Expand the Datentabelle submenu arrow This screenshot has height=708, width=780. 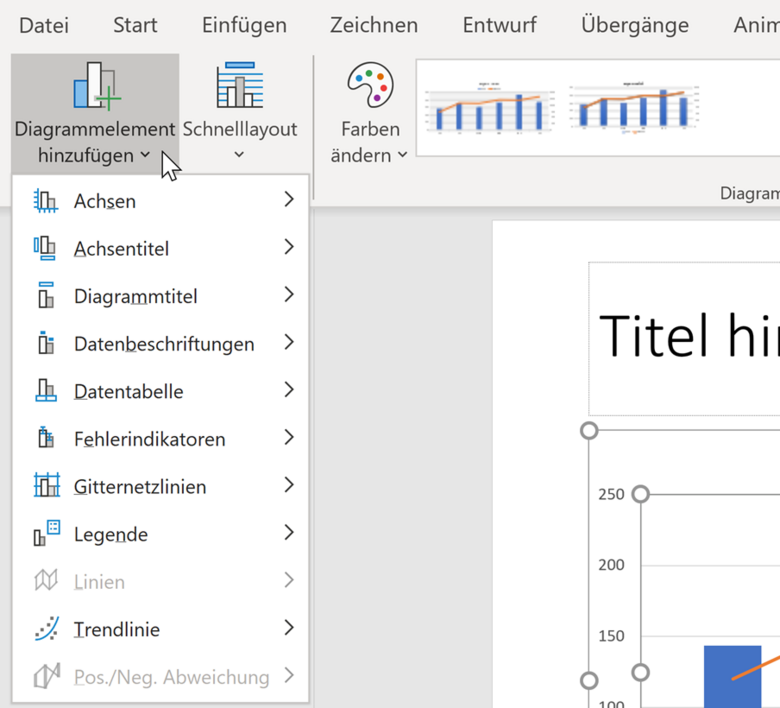[x=289, y=390]
